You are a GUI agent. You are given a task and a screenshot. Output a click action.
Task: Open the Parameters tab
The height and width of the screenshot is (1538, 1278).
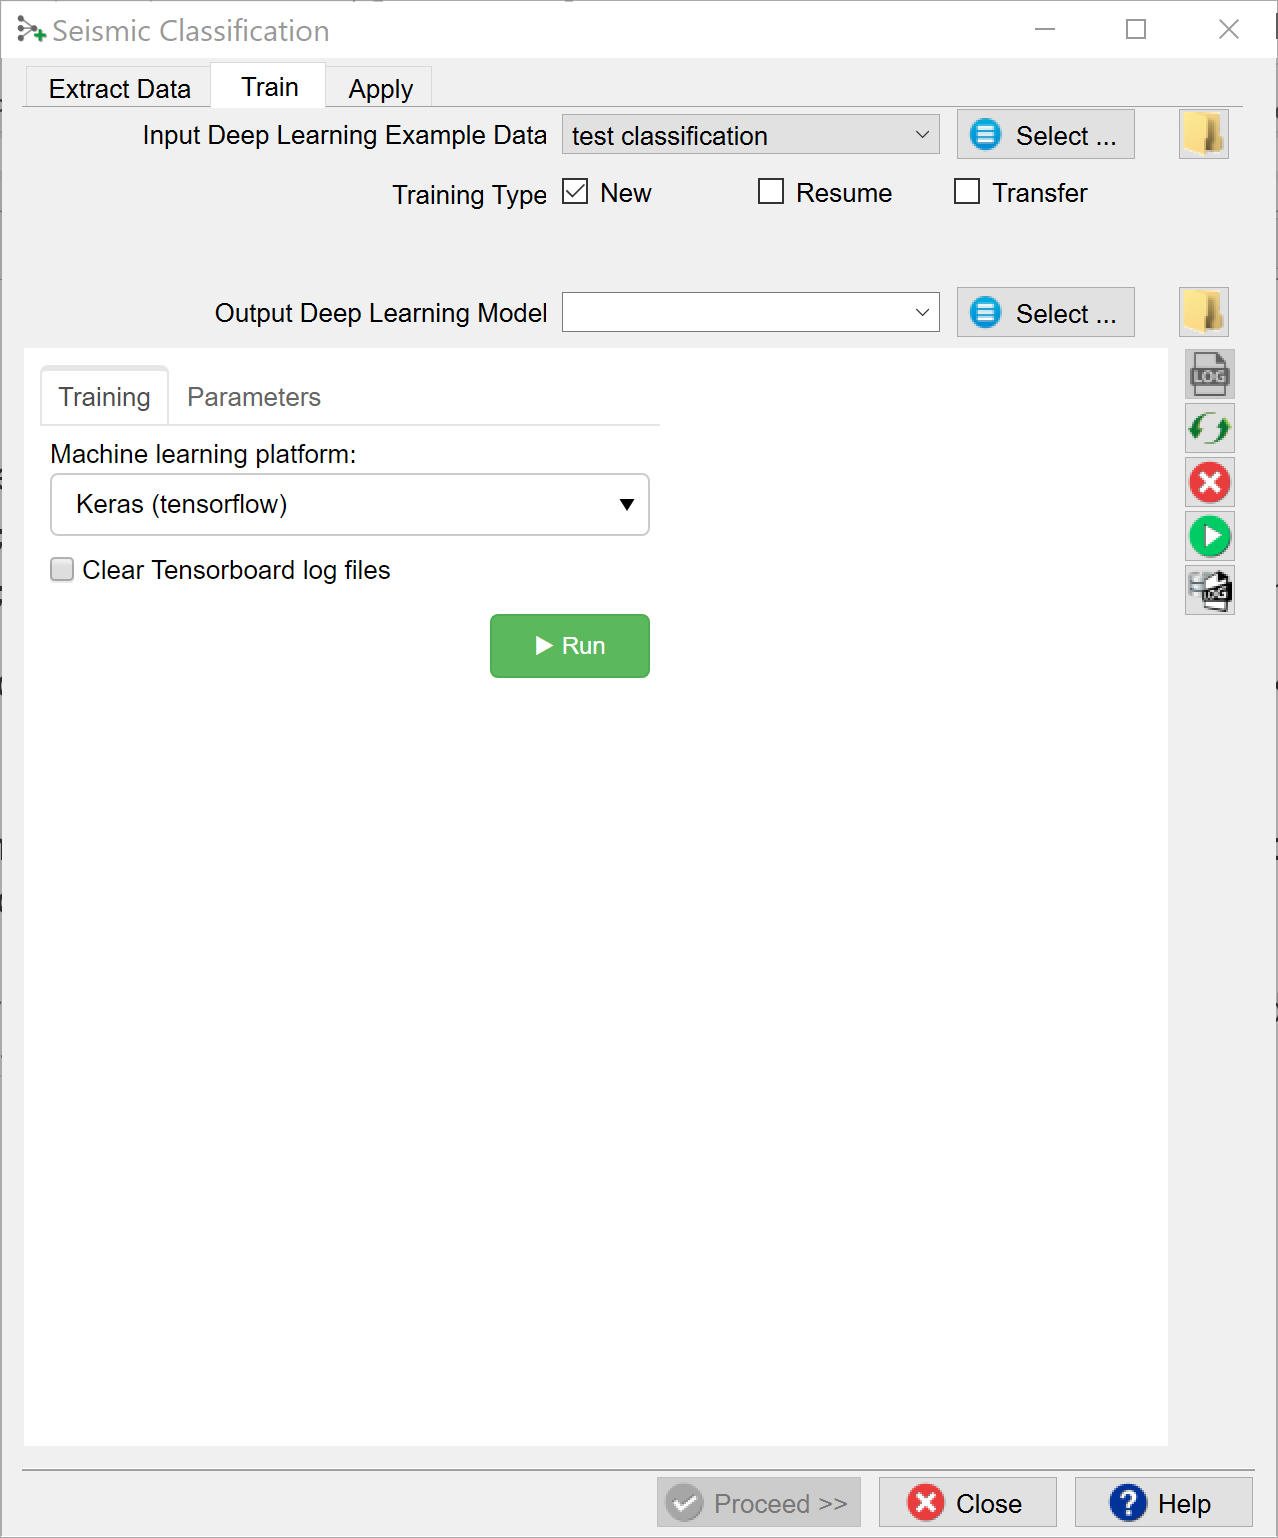click(254, 397)
